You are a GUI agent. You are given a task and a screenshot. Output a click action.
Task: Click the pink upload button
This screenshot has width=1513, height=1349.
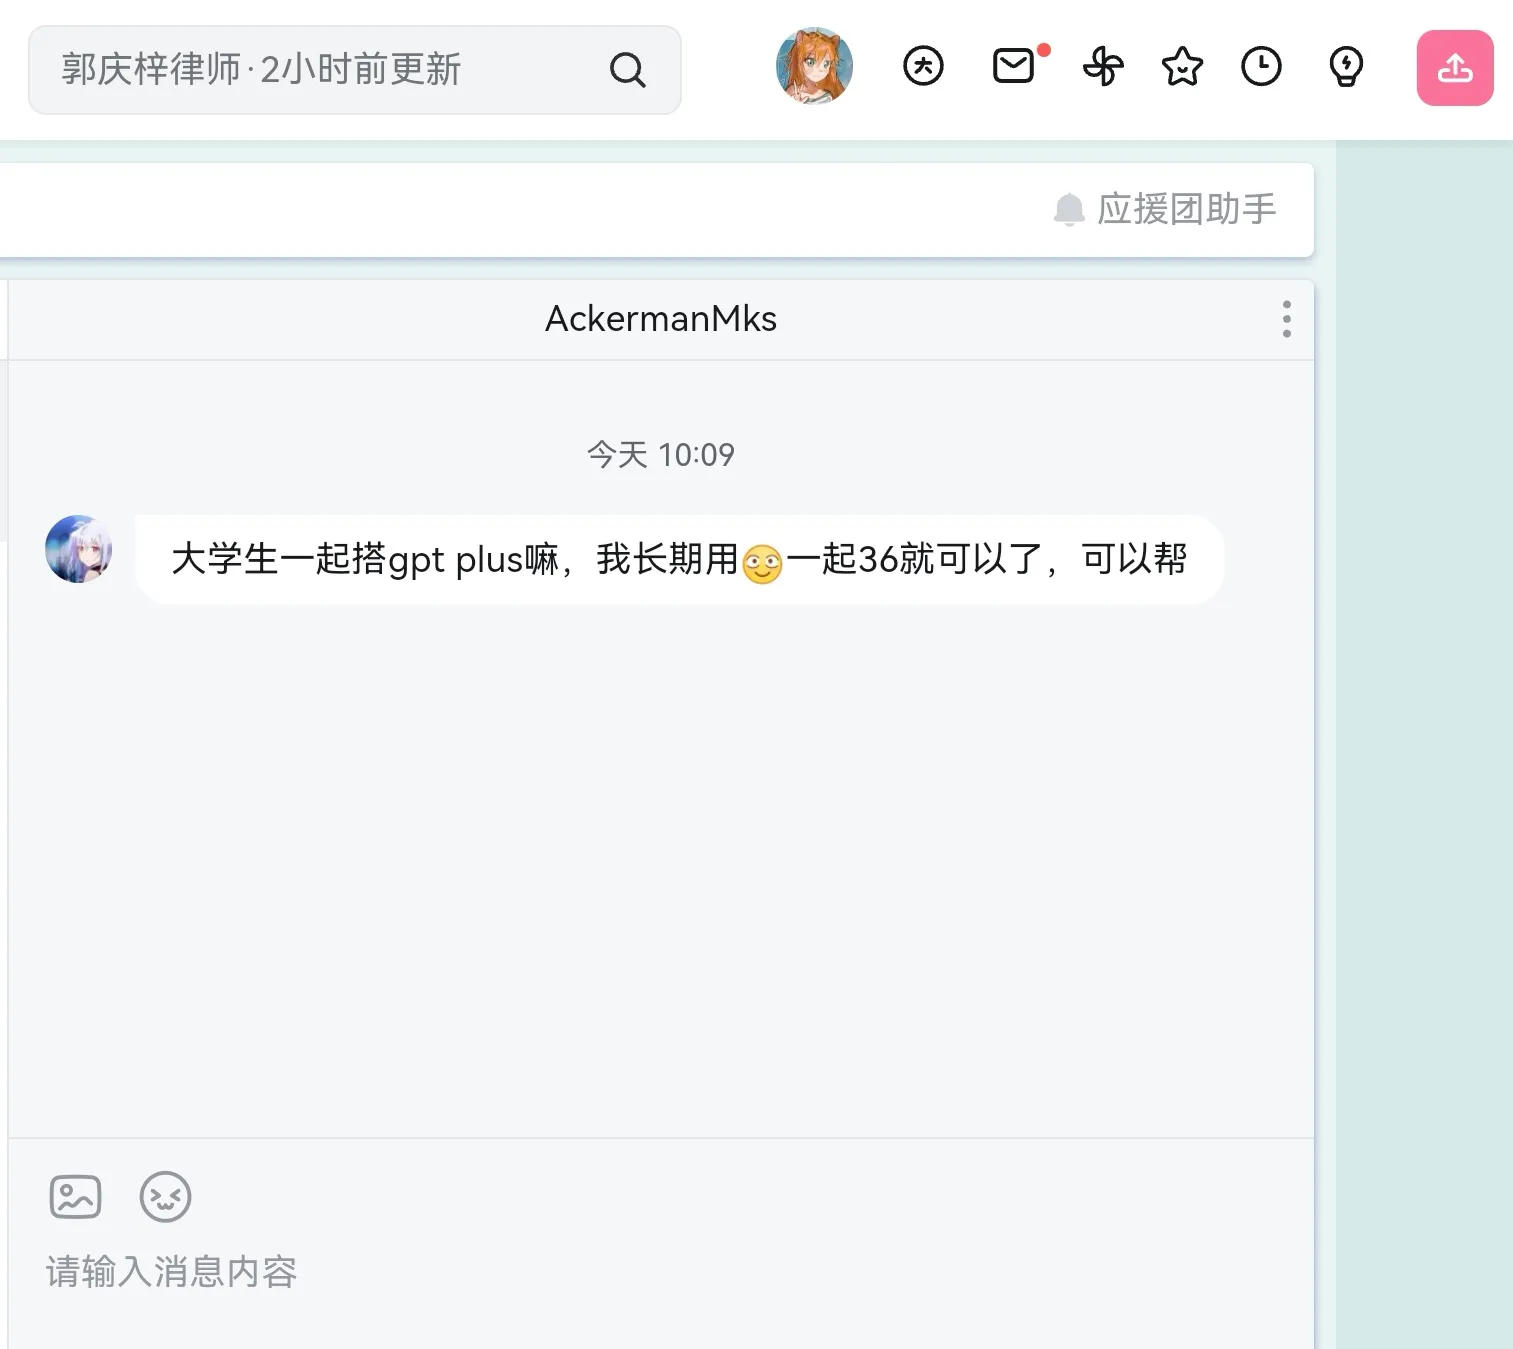[1454, 68]
